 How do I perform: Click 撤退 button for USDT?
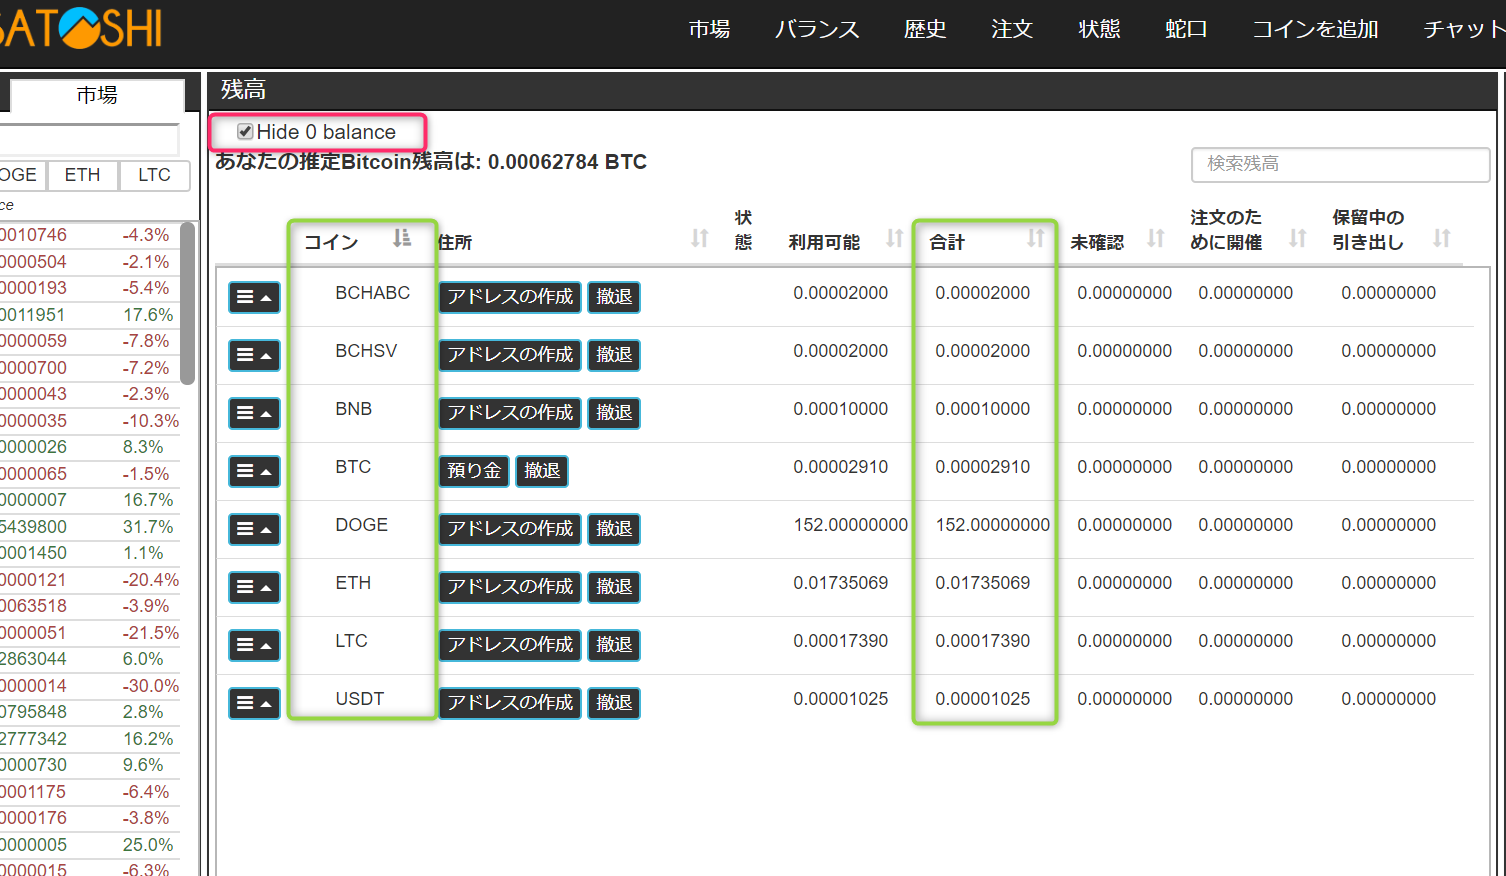point(614,703)
